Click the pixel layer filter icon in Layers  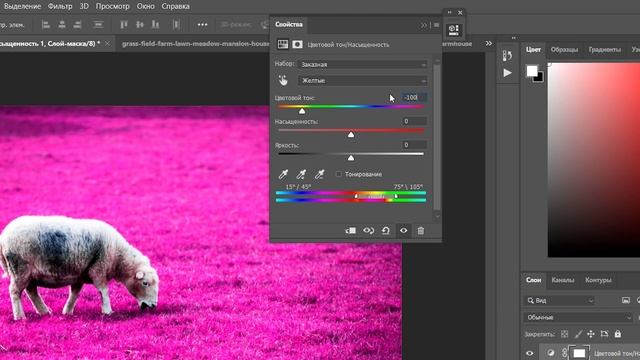point(626,300)
